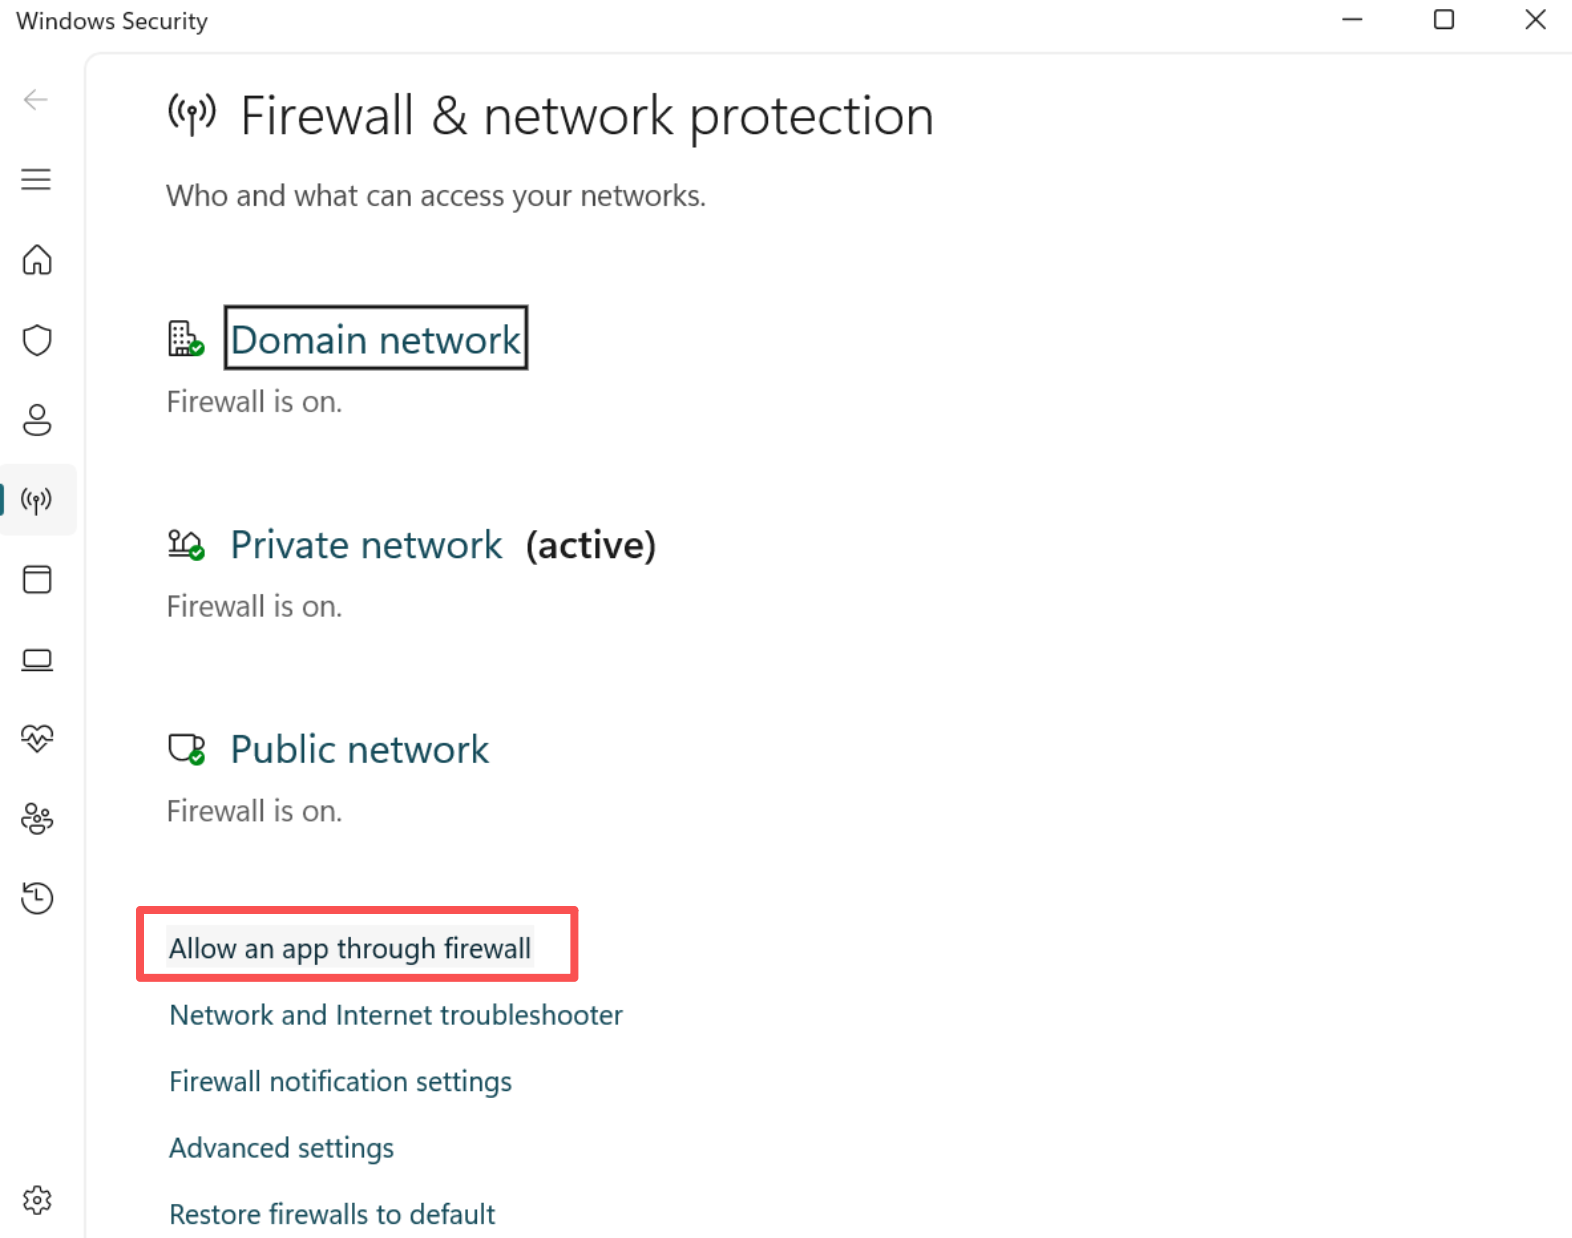Open Account protection person icon

point(37,420)
